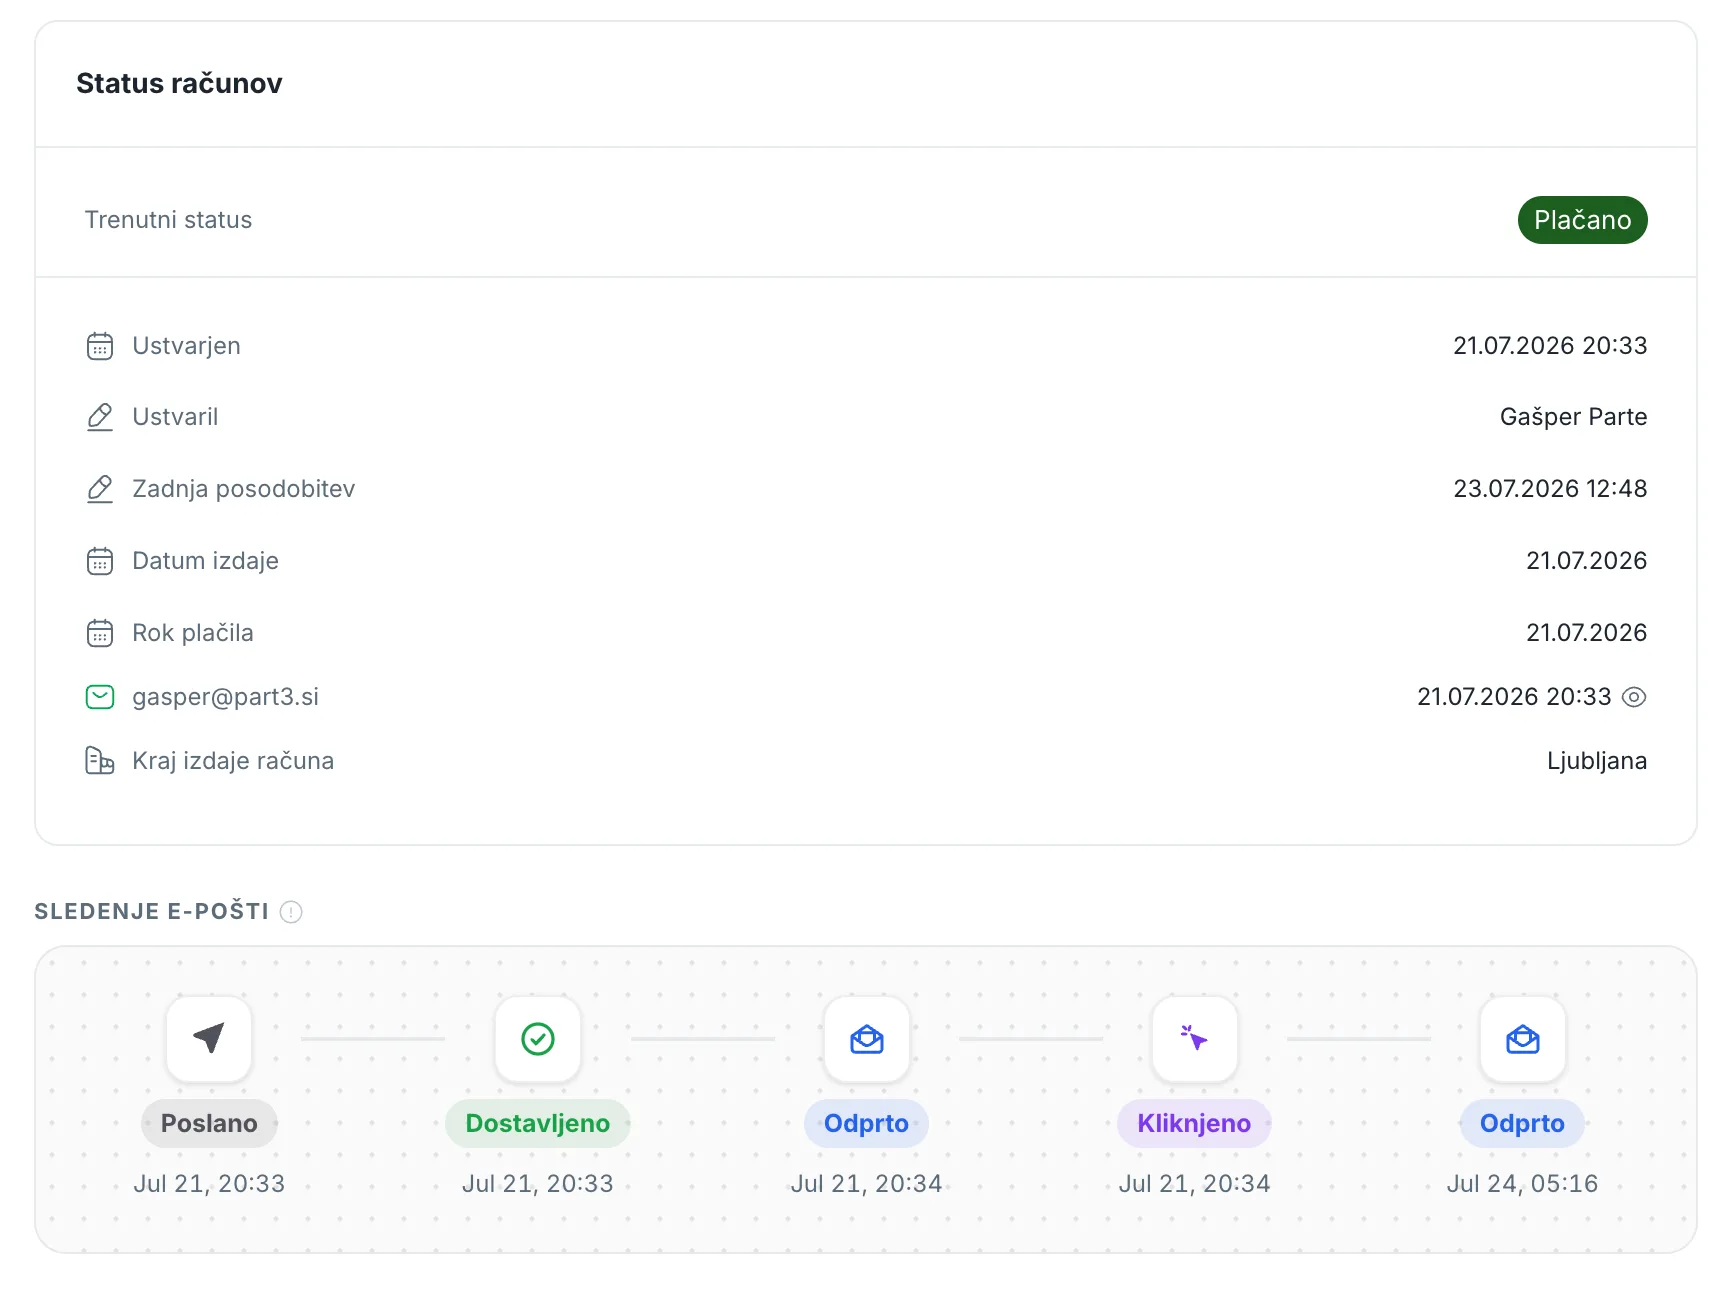Click the email address gasper@part3.si

coord(226,697)
